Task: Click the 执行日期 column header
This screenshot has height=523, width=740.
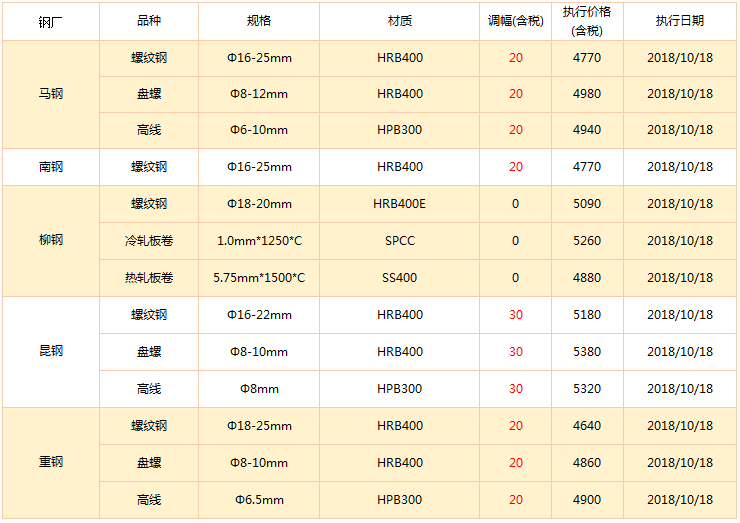Action: (x=680, y=21)
